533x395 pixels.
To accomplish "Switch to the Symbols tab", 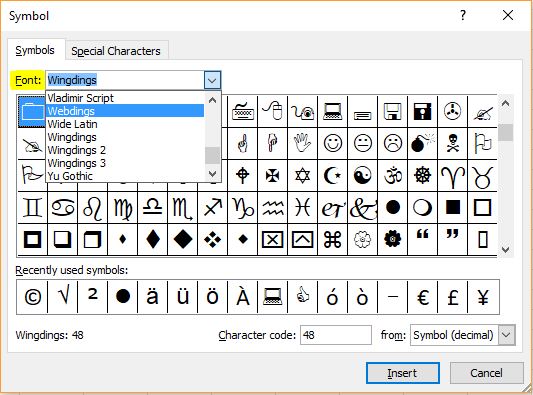I will pyautogui.click(x=35, y=50).
